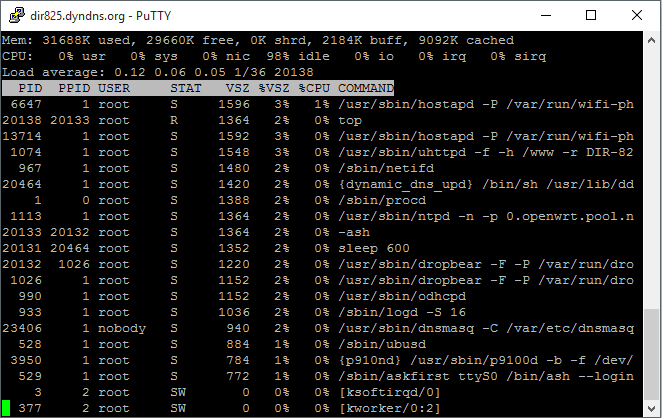Click the {dynamic_dns_upd} command text
662x418 pixels.
pyautogui.click(x=486, y=185)
